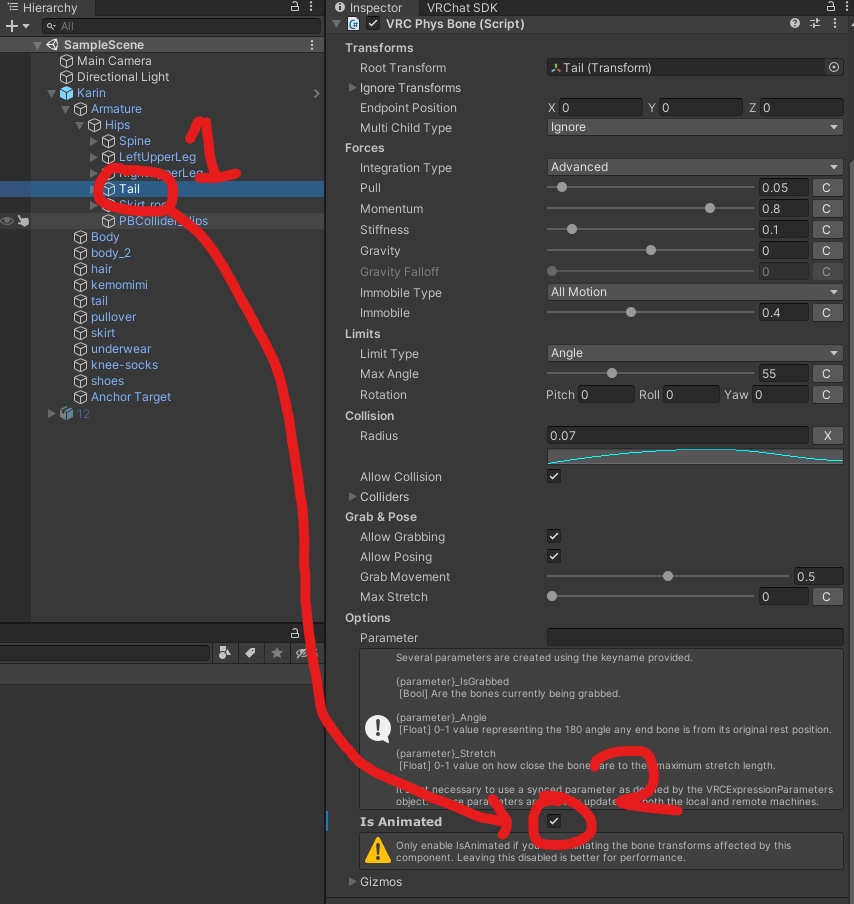Open VRC Phys Bone component kebab menu

point(834,23)
